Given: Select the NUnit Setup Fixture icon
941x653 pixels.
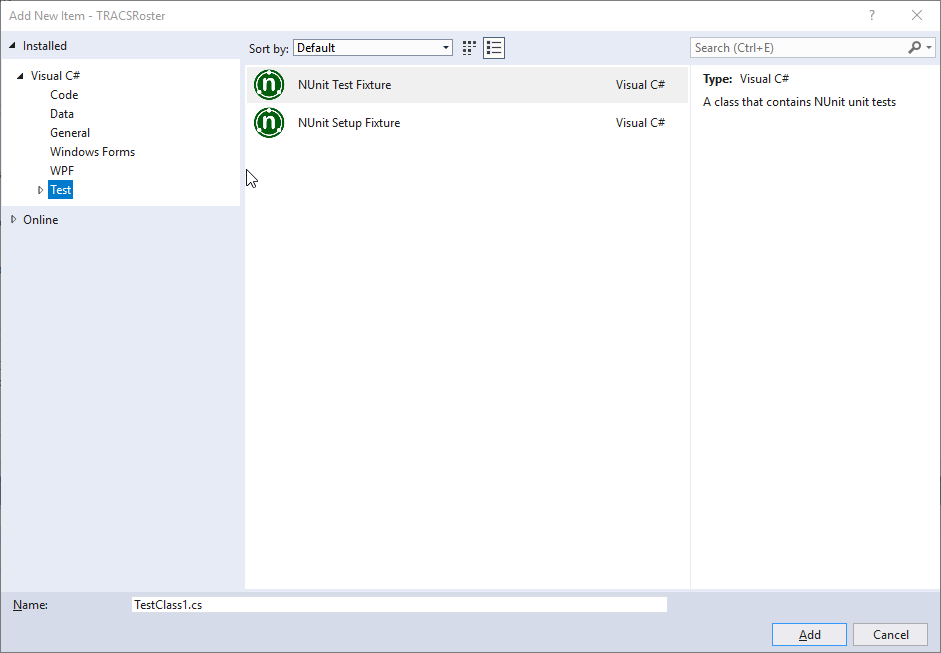Looking at the screenshot, I should tap(269, 122).
